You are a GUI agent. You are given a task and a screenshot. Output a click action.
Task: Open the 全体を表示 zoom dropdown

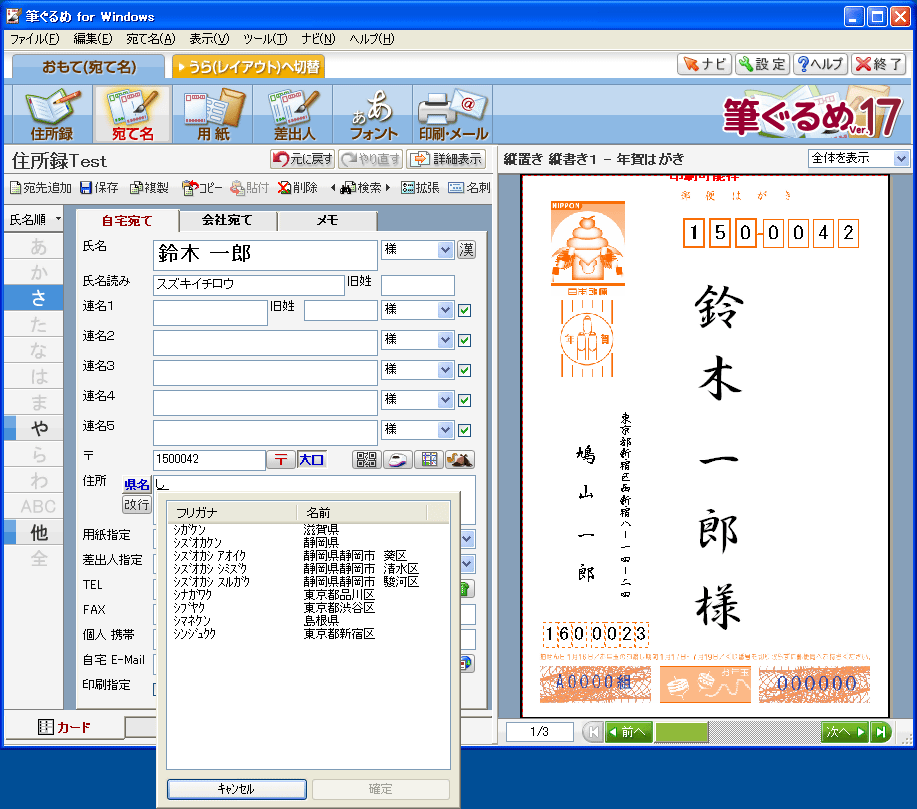click(x=901, y=158)
